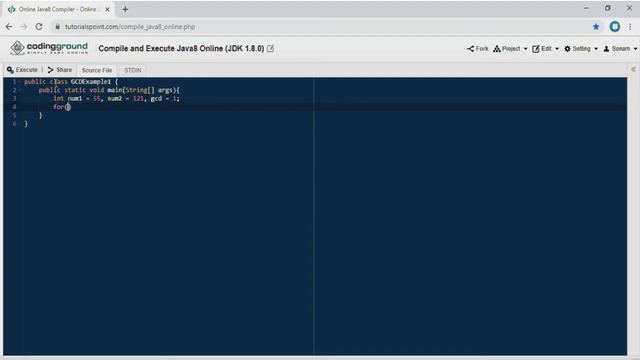Viewport: 640px width, 360px height.
Task: Click Execute to run the code
Action: 22,70
